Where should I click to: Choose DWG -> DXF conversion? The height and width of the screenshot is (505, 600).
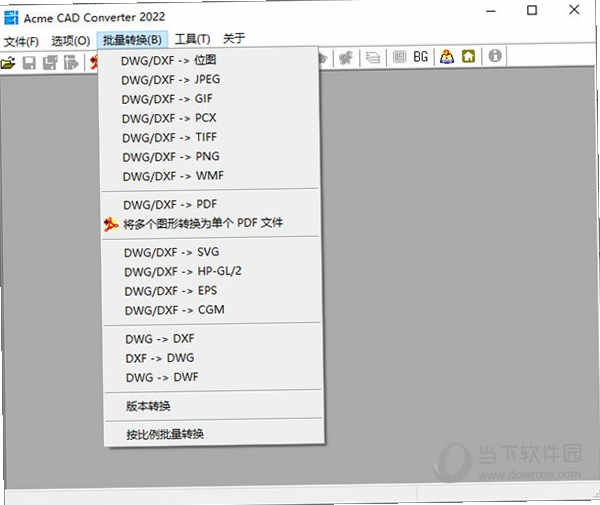(x=212, y=339)
